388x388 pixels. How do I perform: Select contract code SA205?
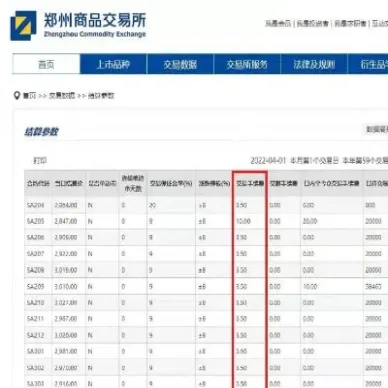pos(35,221)
